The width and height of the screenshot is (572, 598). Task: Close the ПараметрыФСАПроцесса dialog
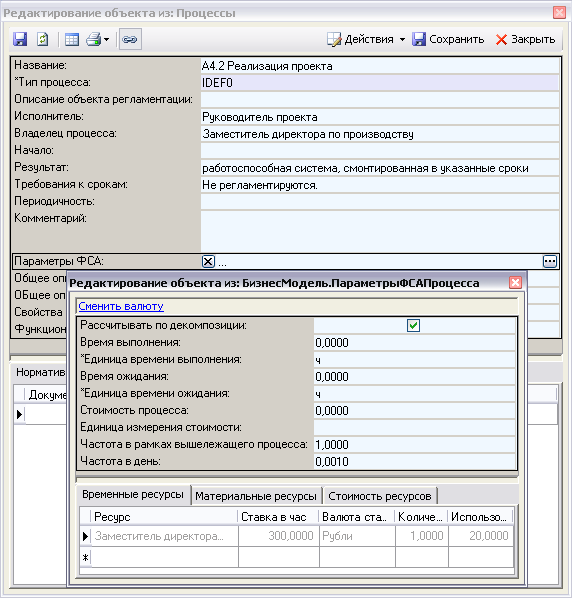[515, 283]
